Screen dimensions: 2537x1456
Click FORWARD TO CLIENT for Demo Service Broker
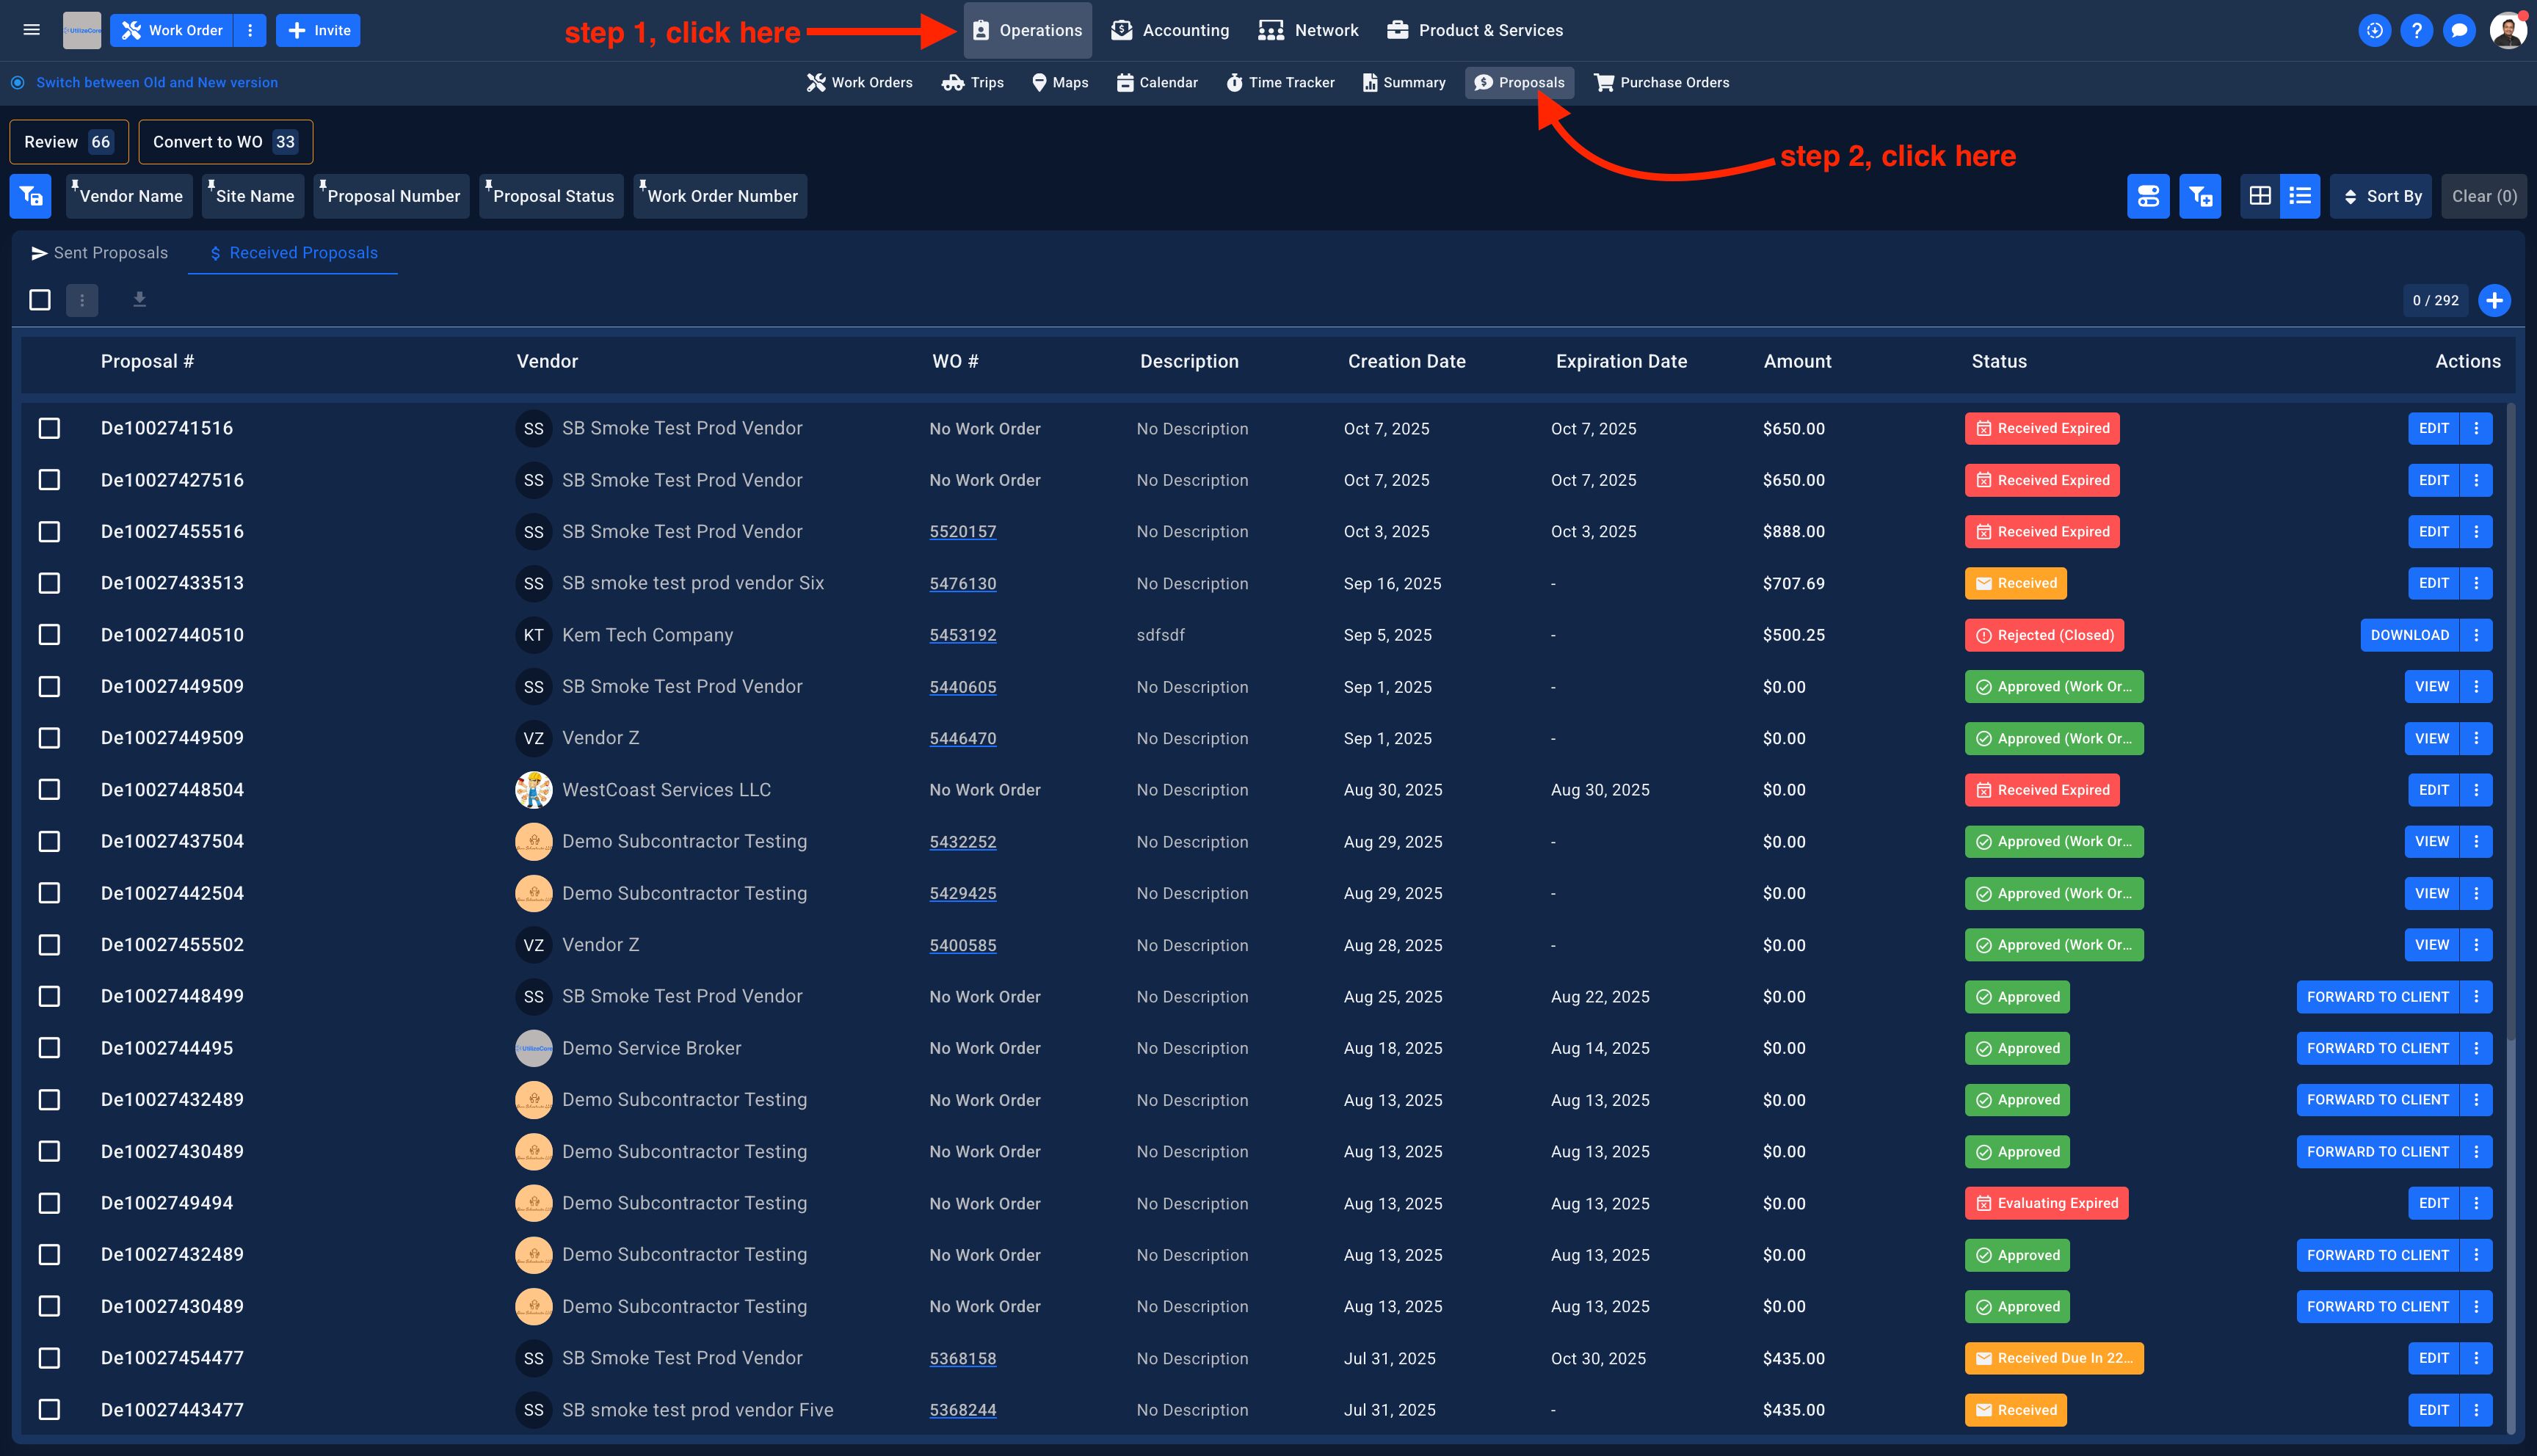(2377, 1048)
